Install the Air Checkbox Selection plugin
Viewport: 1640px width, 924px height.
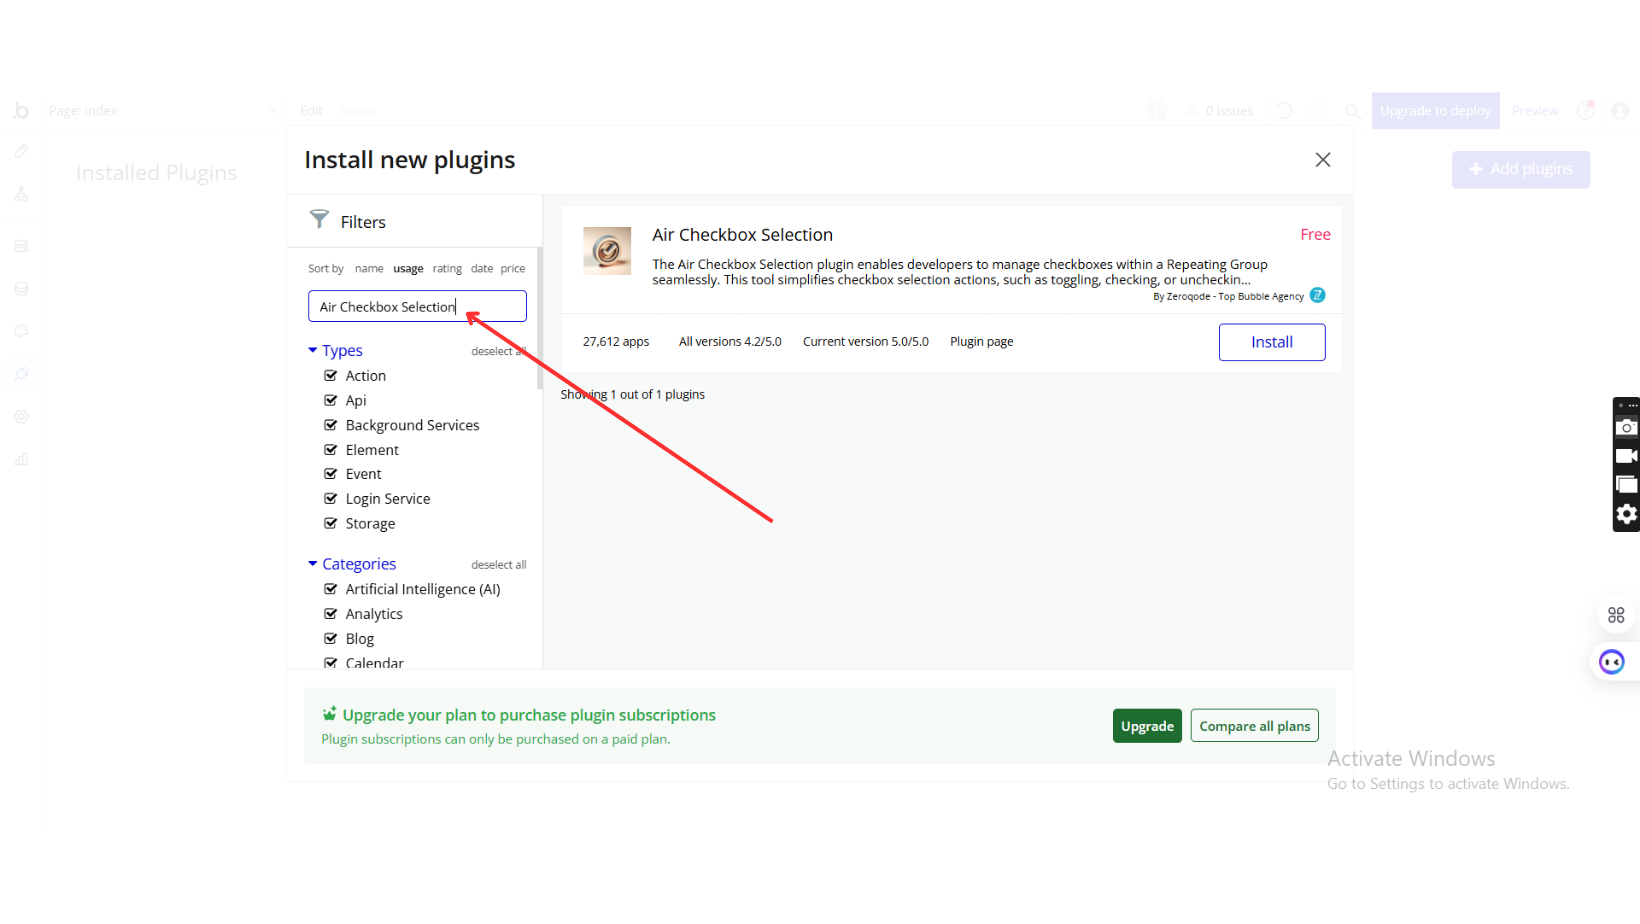[x=1272, y=342]
